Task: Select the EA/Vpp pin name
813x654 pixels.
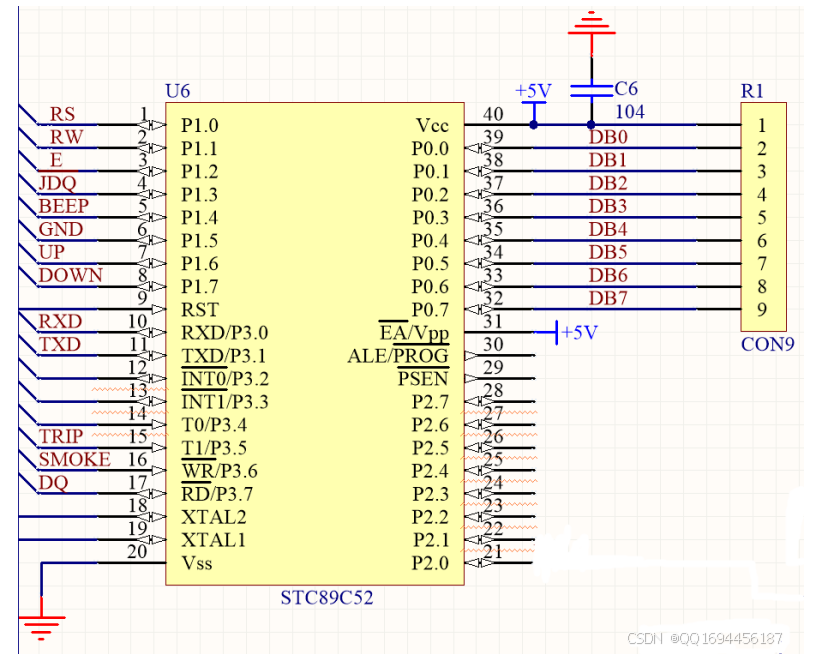Action: [414, 333]
